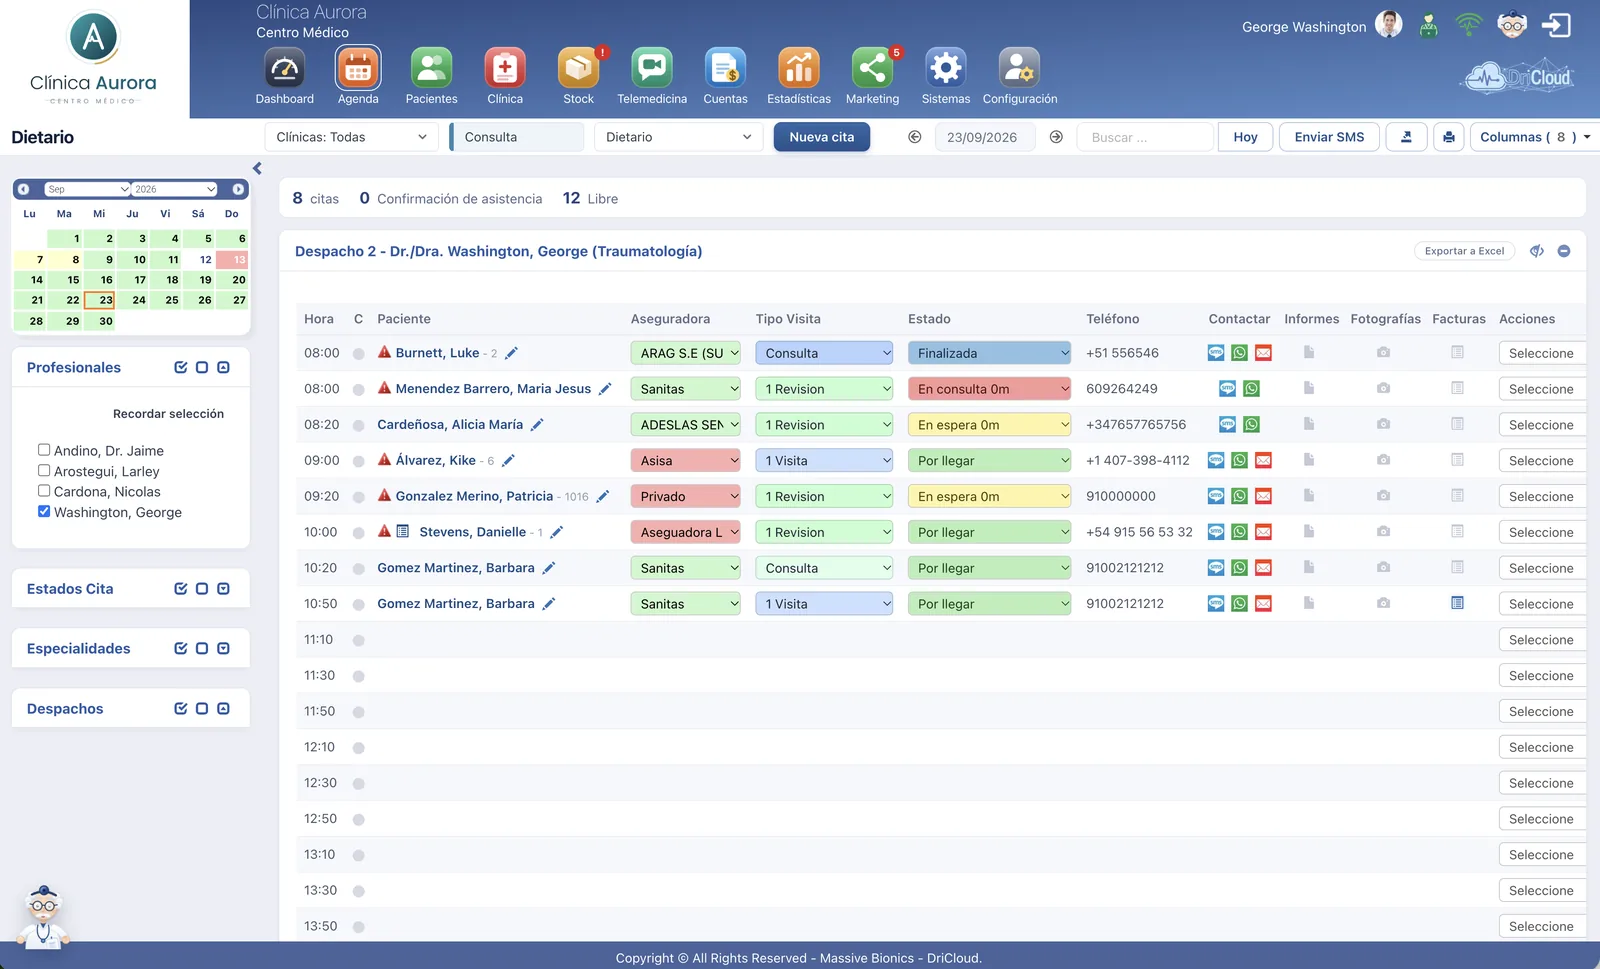Viewport: 1600px width, 969px height.
Task: Send email to Álvarez, Kike
Action: click(x=1263, y=461)
